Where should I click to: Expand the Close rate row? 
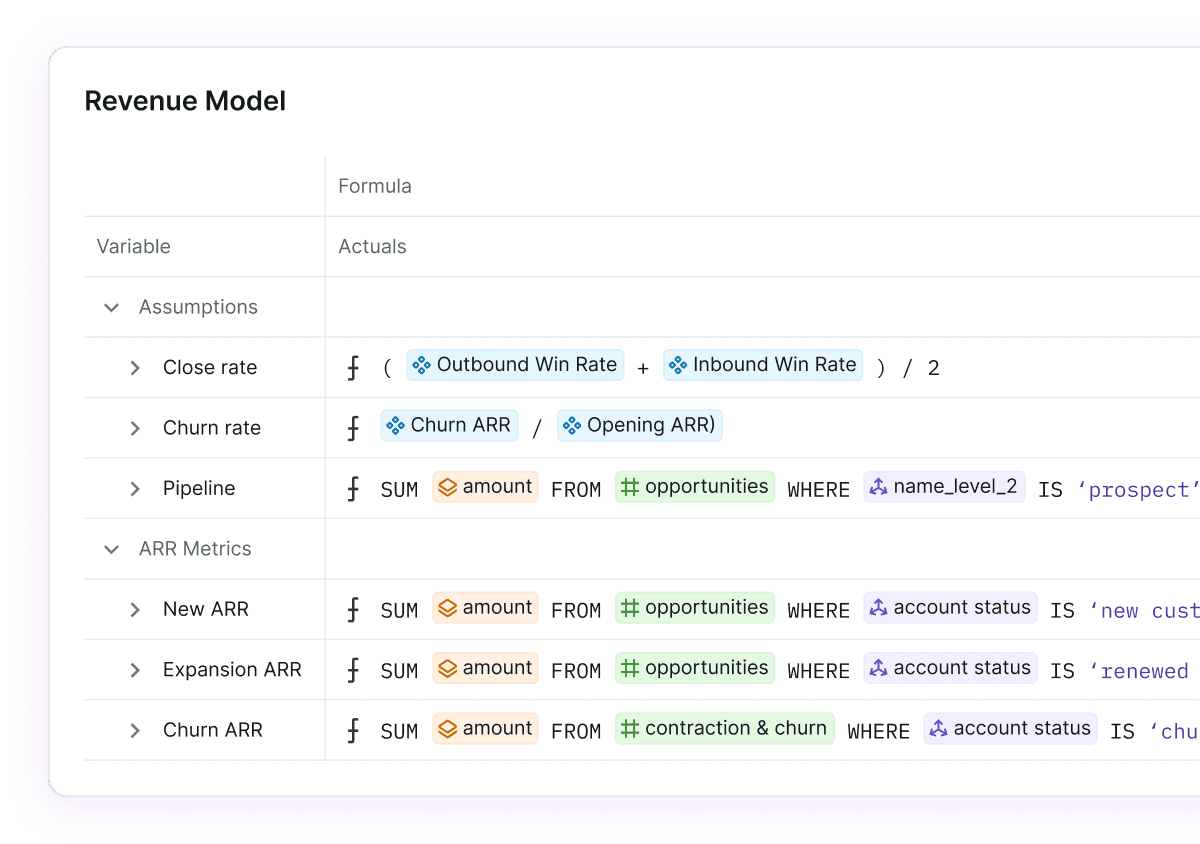(x=136, y=367)
